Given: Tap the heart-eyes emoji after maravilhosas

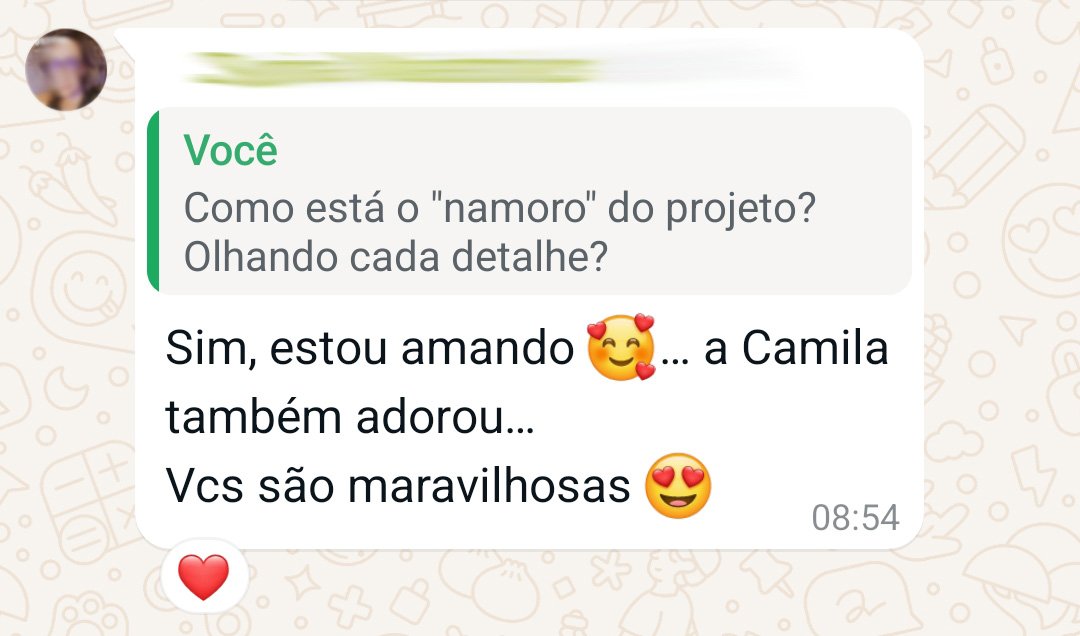Looking at the screenshot, I should pyautogui.click(x=678, y=486).
